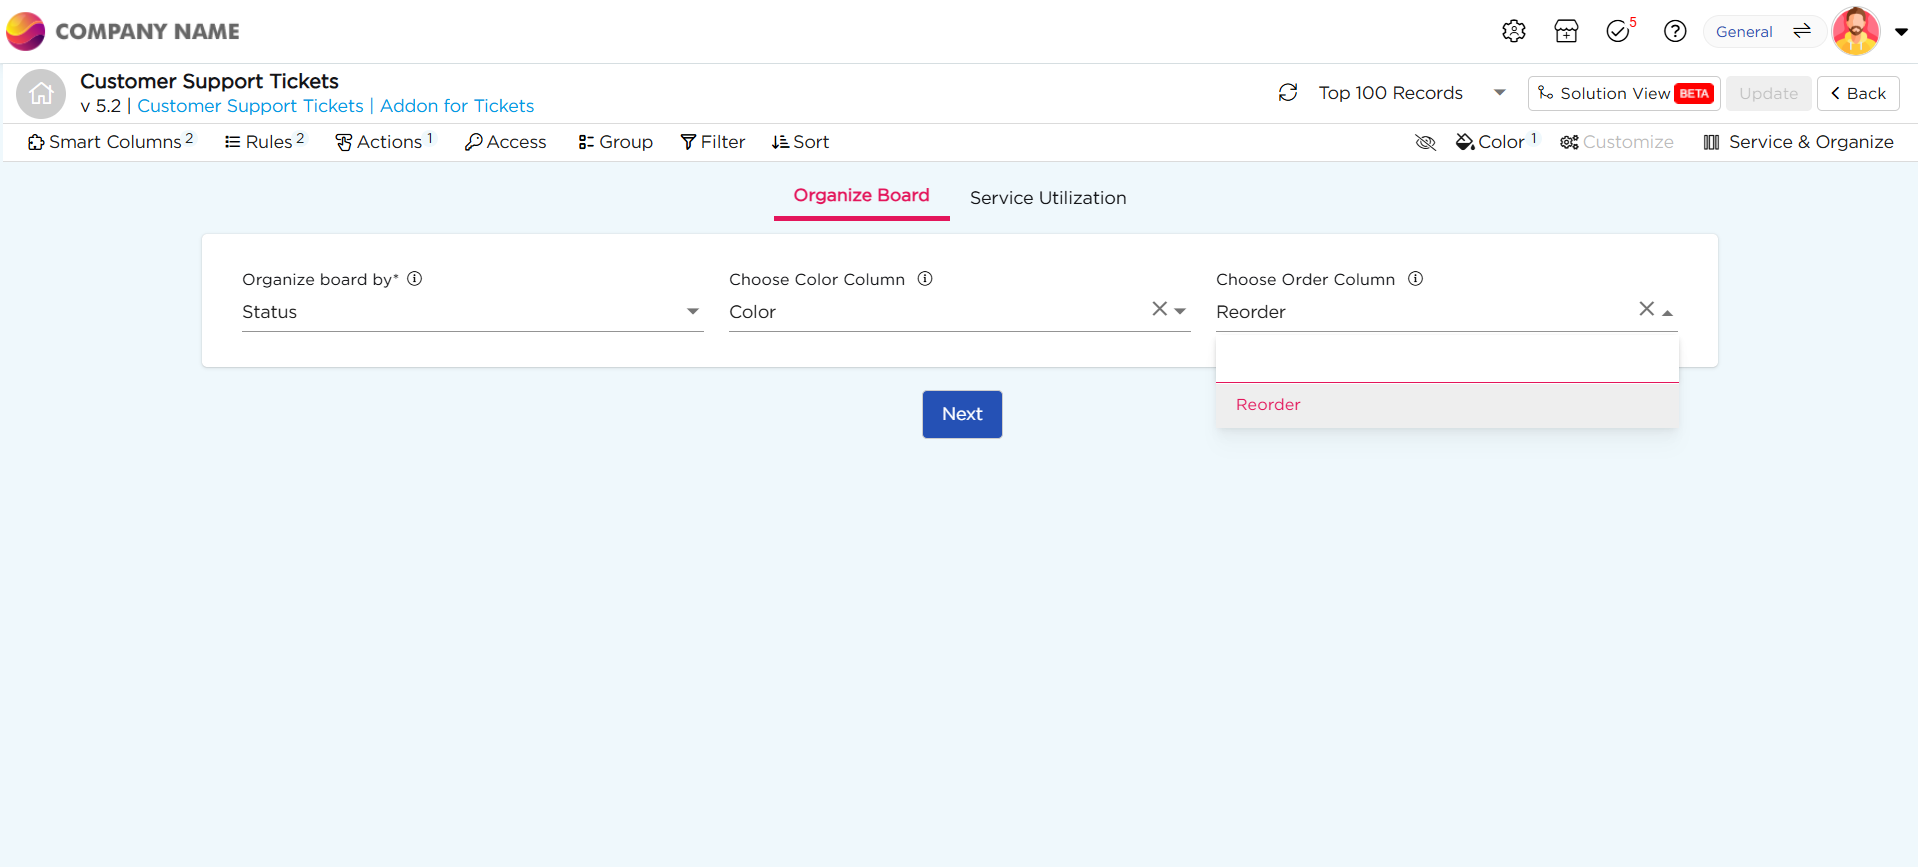This screenshot has height=867, width=1918.
Task: Open the tasks checkmark icon with badge
Action: (1618, 31)
